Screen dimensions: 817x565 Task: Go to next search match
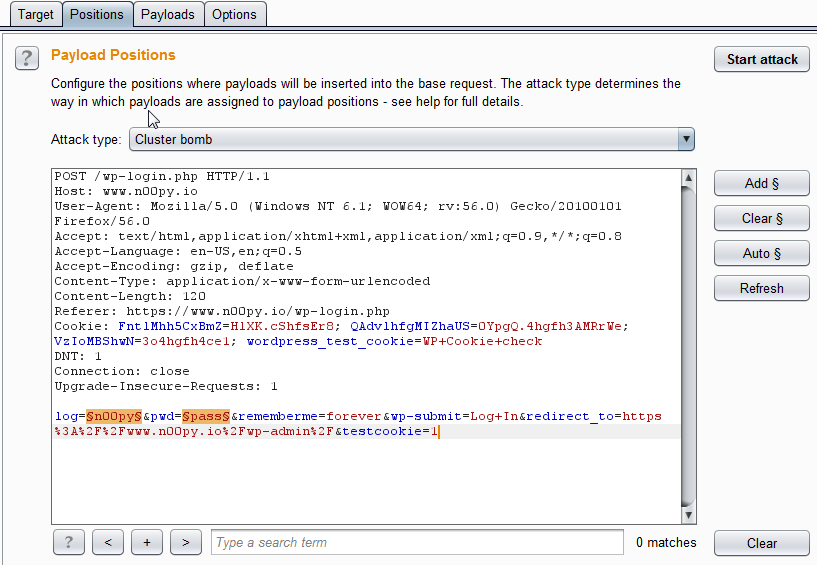coord(186,543)
